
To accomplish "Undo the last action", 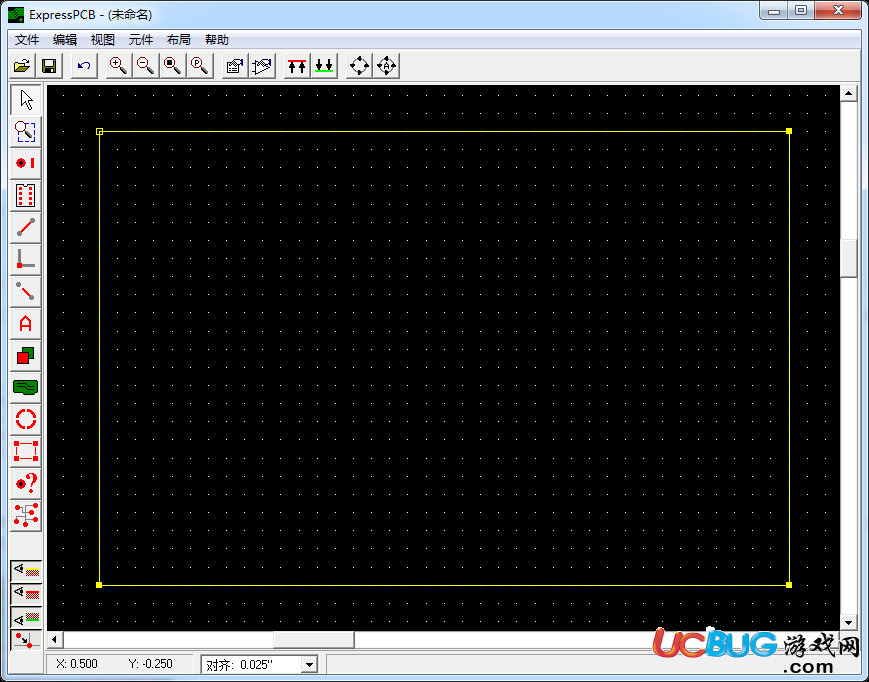I will 84,66.
